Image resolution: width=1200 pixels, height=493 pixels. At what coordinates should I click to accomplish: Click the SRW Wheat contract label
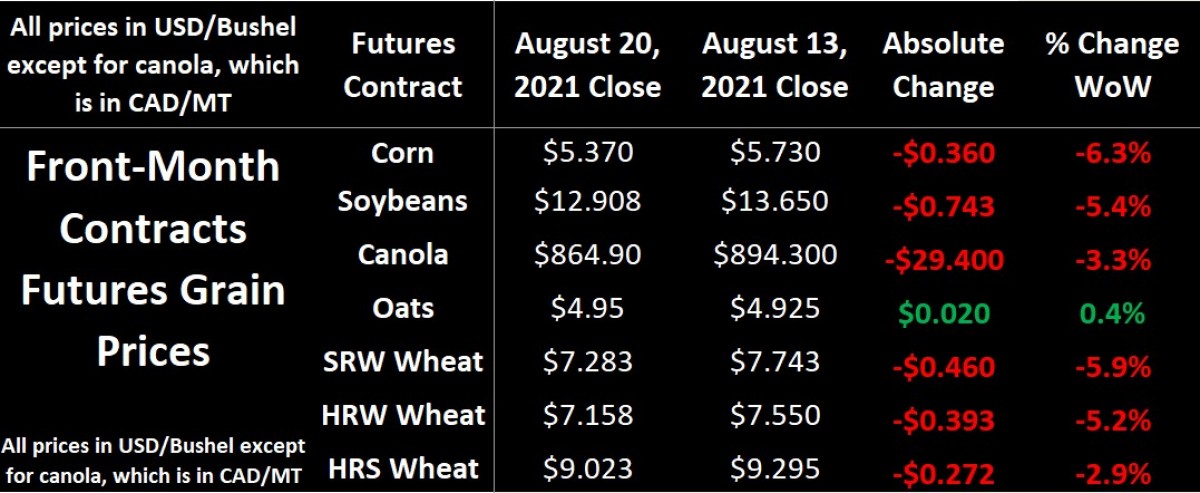coord(402,360)
